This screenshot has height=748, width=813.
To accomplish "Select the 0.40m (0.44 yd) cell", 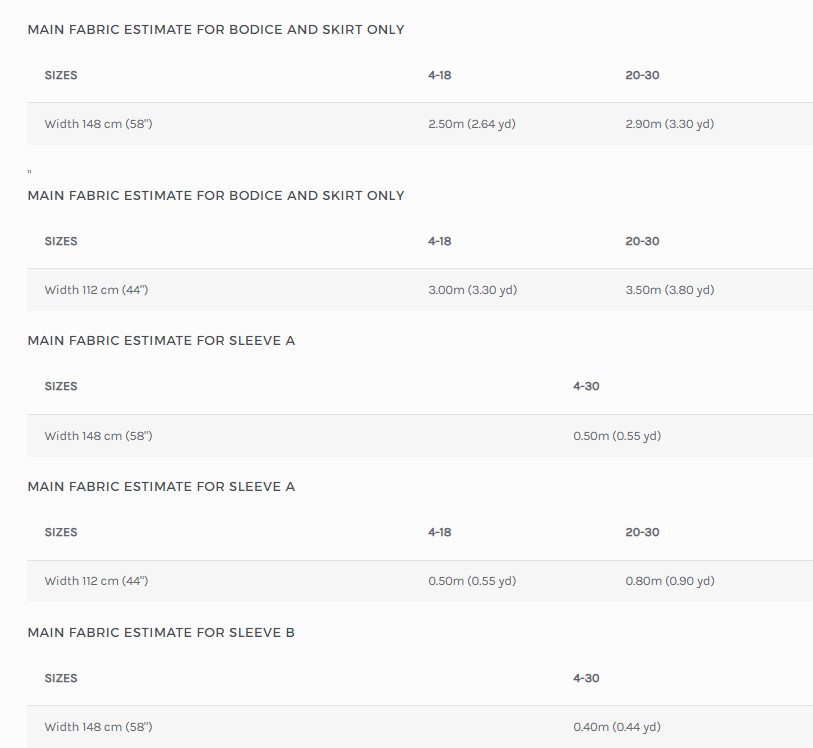I will point(617,727).
